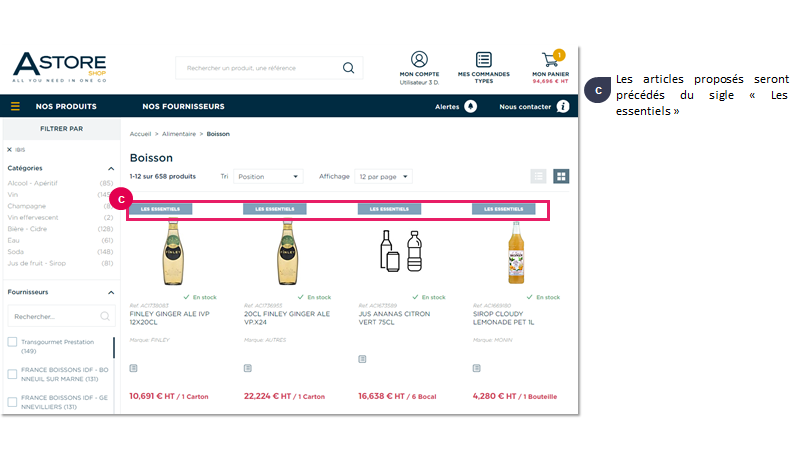Open the Affichage 12 par page dropdown
This screenshot has width=800, height=450.
[x=383, y=177]
